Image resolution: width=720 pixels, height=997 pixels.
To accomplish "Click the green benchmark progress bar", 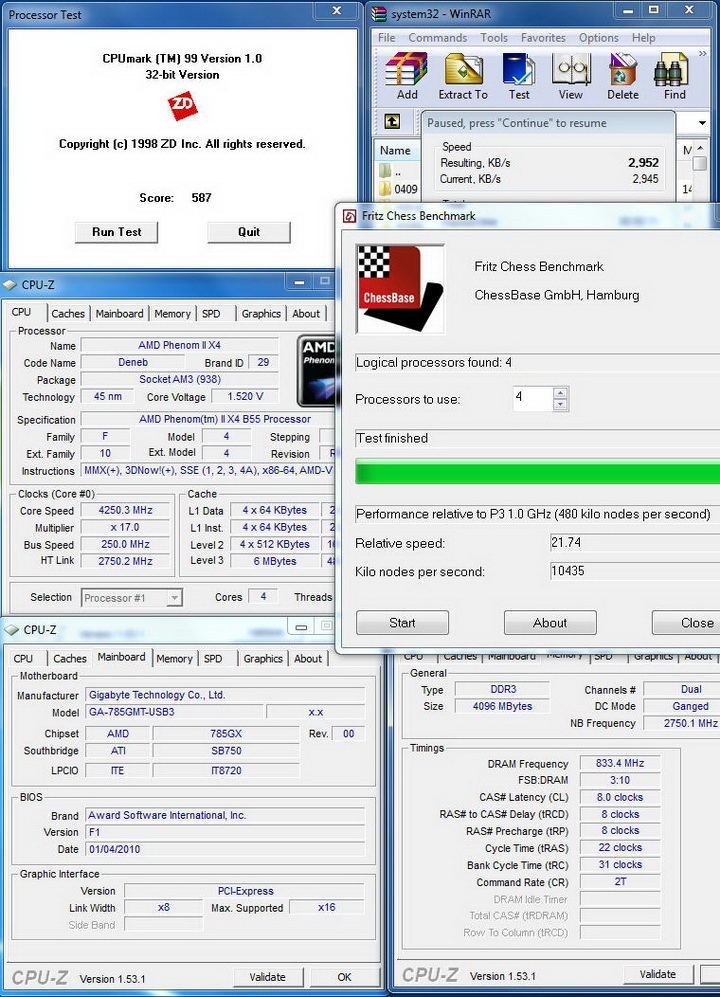I will click(537, 472).
